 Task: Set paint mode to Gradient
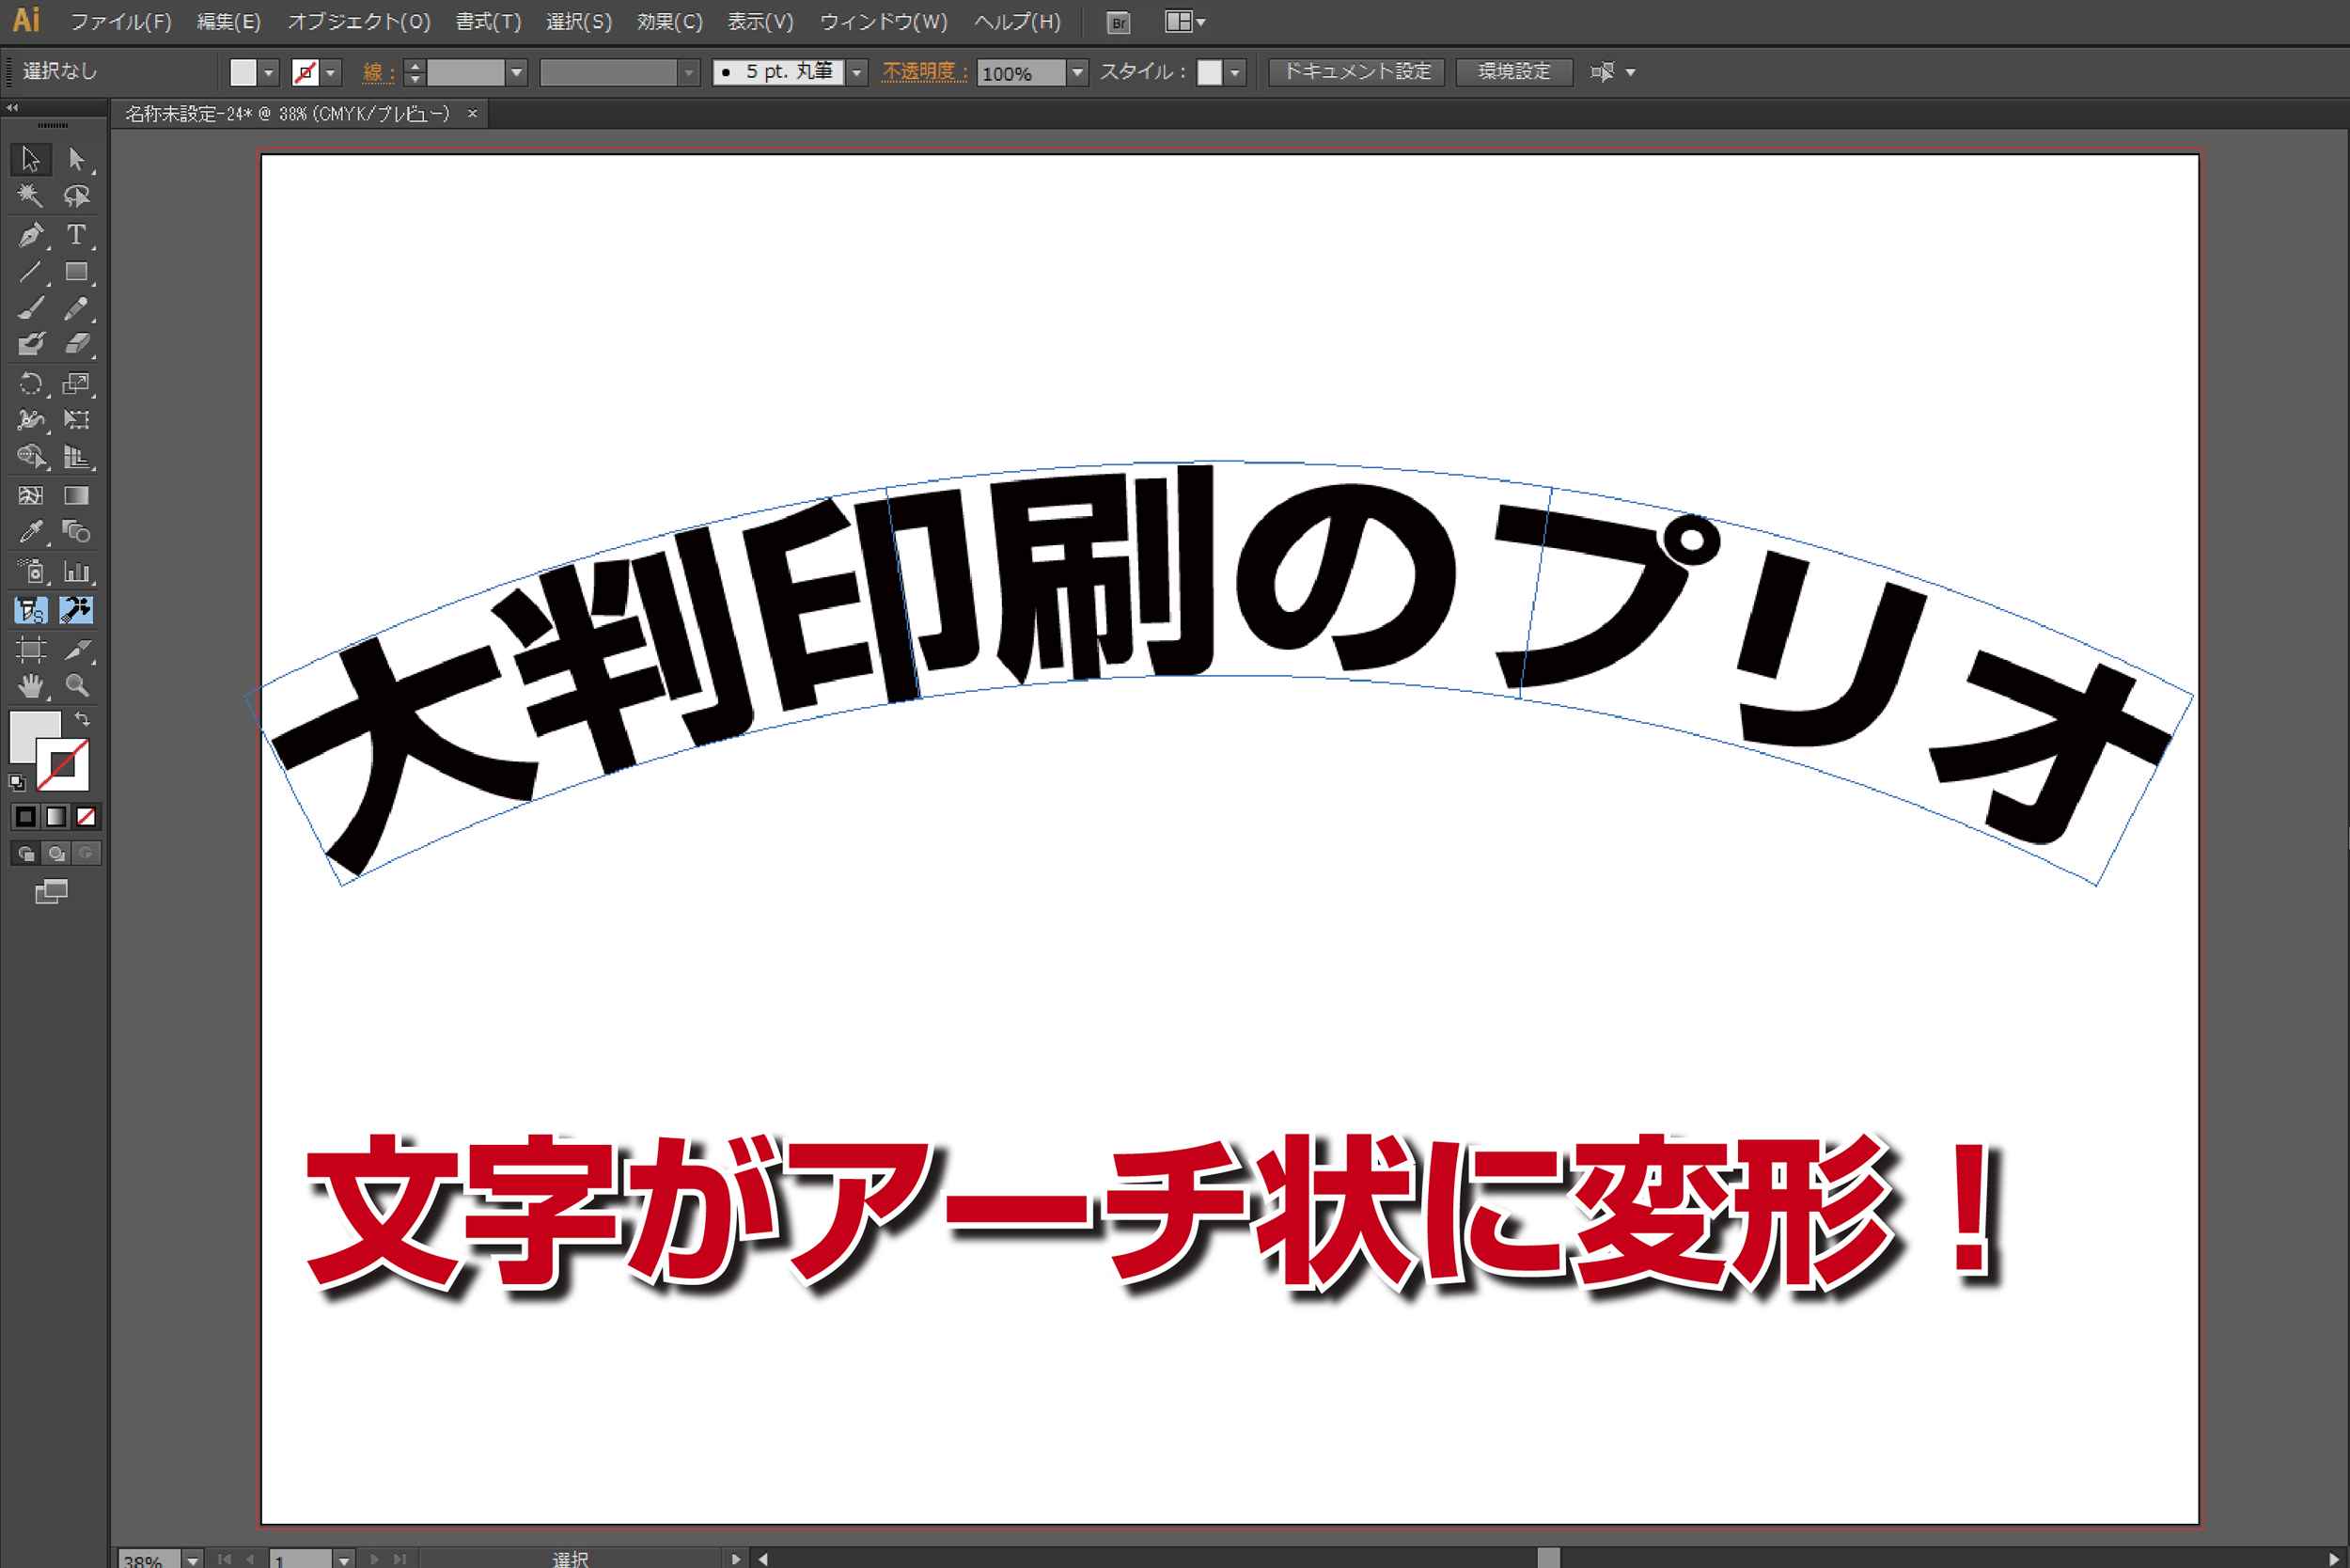click(56, 817)
